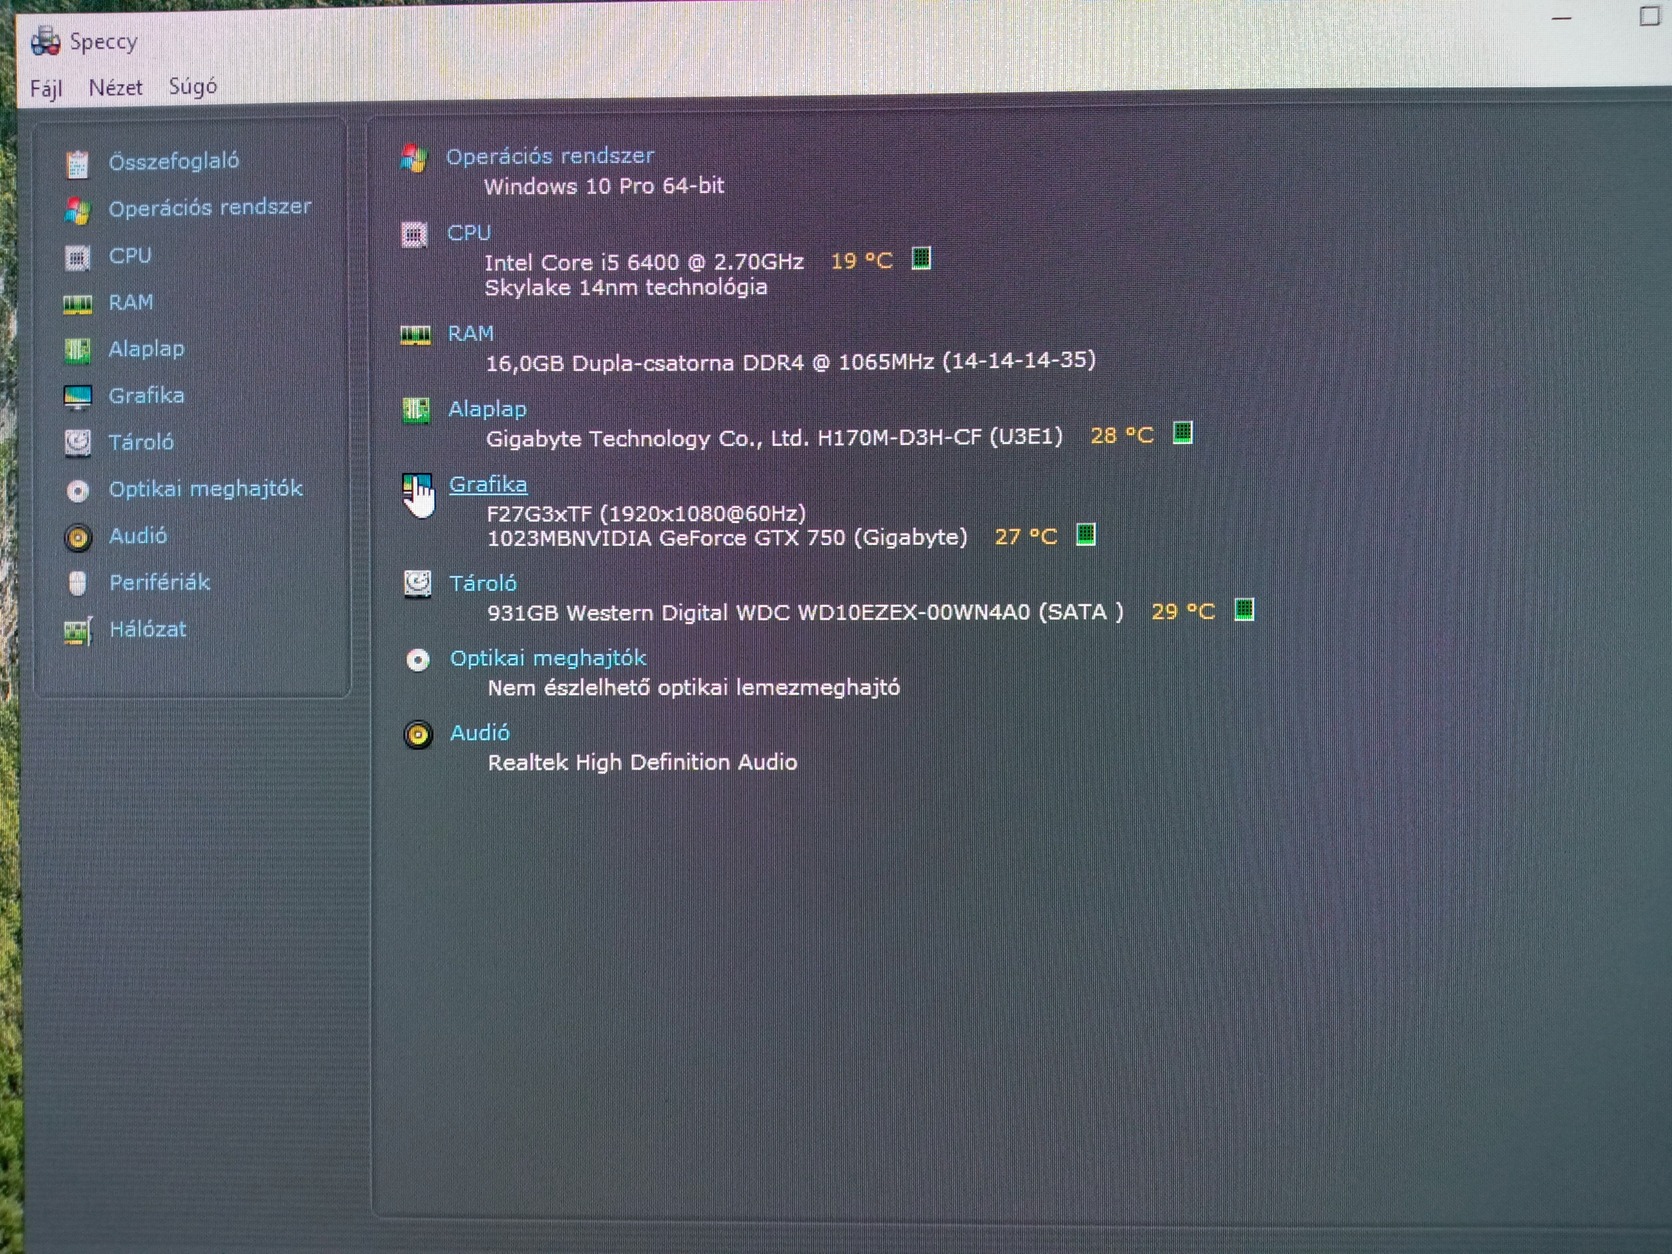Image resolution: width=1672 pixels, height=1254 pixels.
Task: Click the hard drive temperature indicator icon
Action: (1244, 610)
